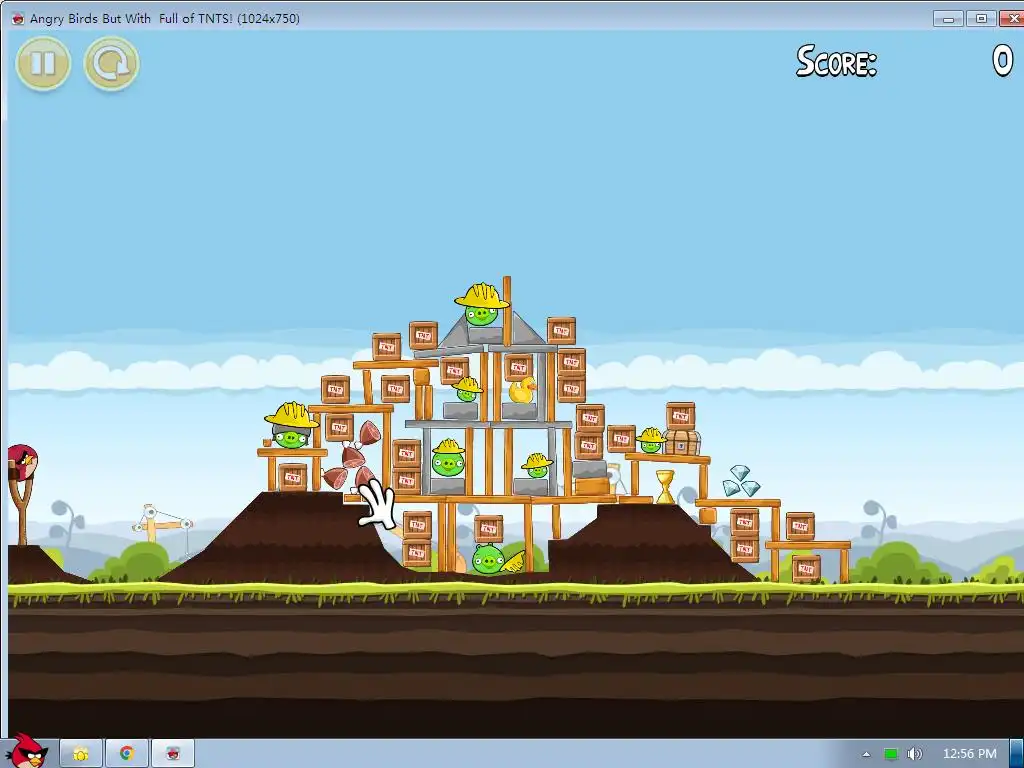The image size is (1024, 768).
Task: Open the Windows Start button with the red bird
Action: click(x=25, y=751)
